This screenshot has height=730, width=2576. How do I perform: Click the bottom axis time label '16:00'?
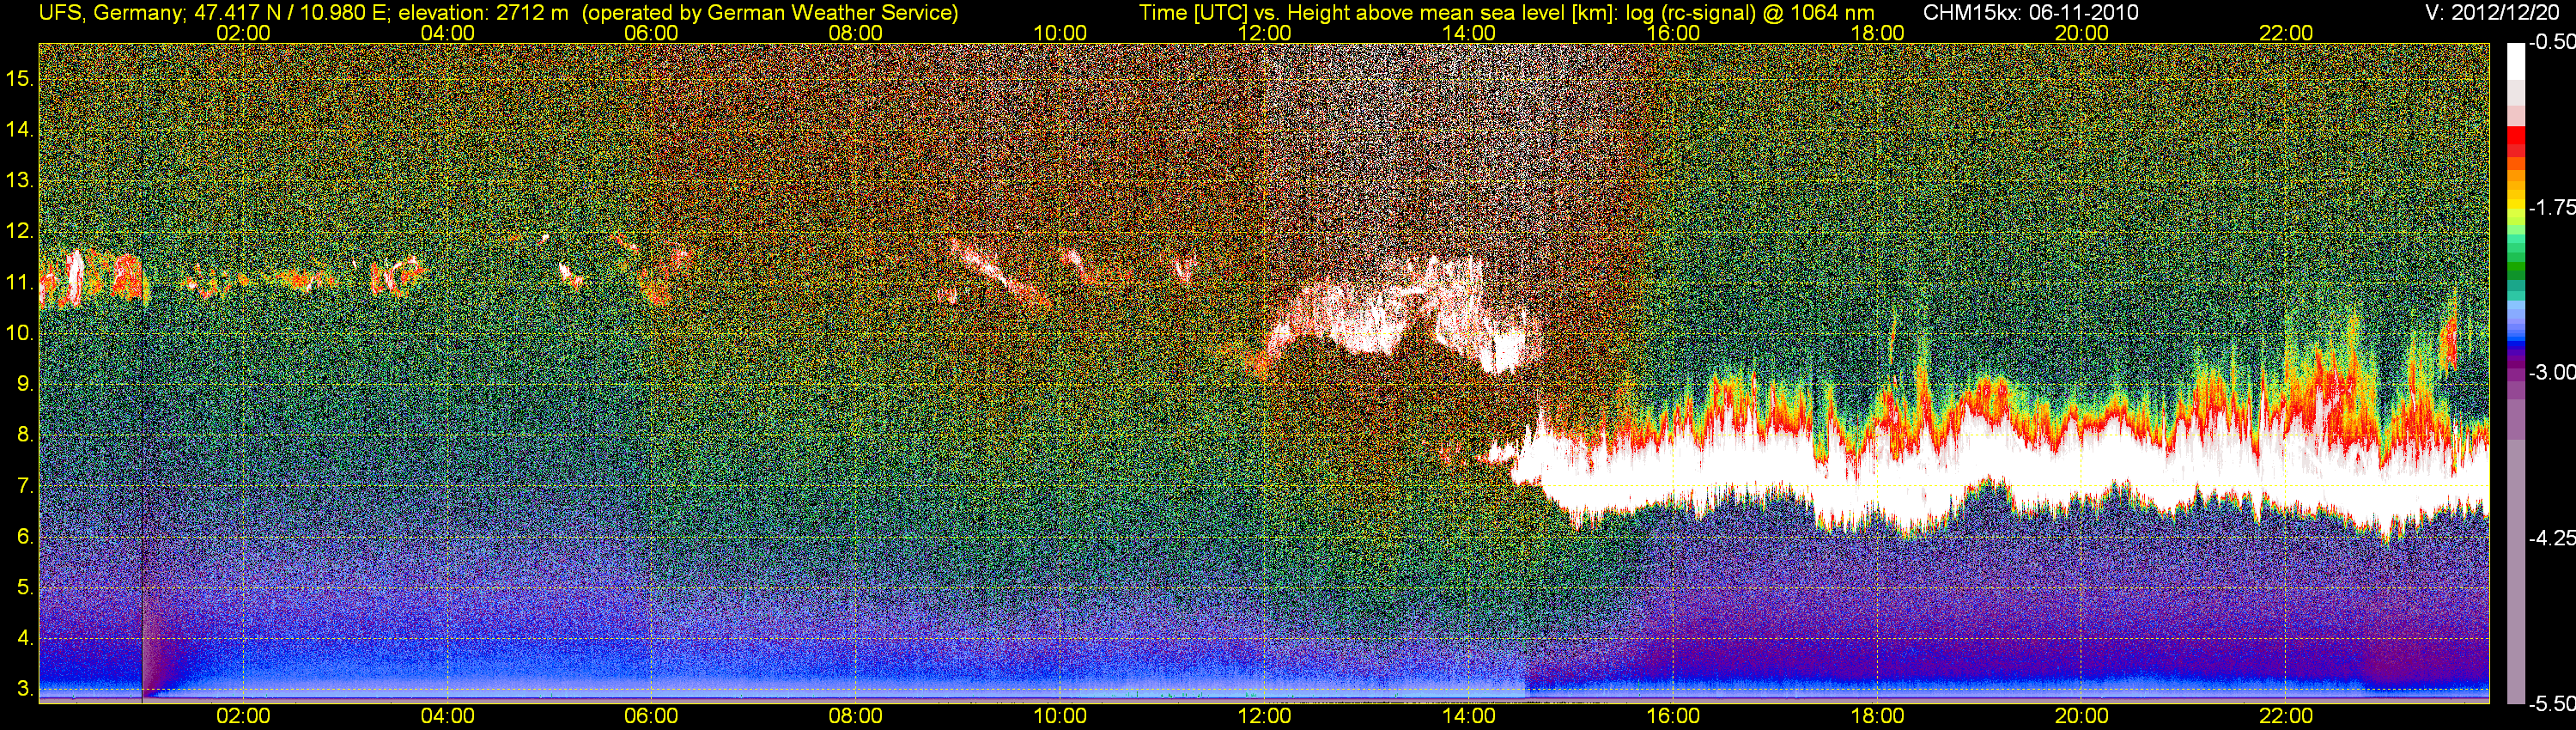click(x=1673, y=717)
